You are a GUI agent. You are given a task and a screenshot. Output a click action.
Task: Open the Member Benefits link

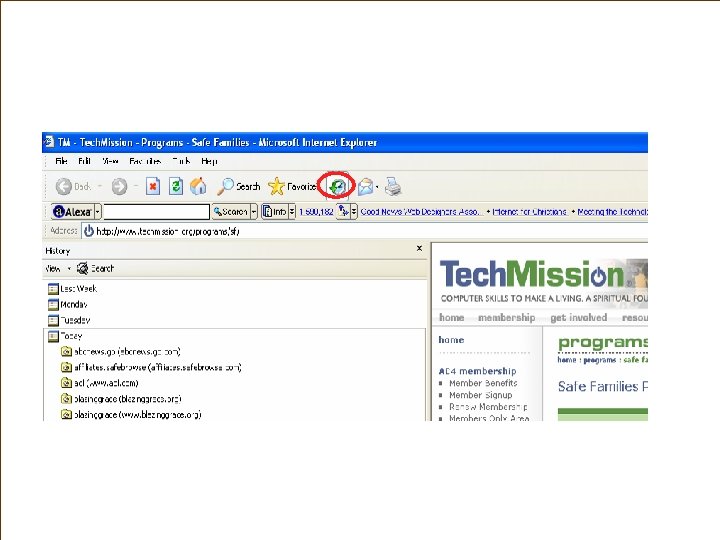coord(483,383)
